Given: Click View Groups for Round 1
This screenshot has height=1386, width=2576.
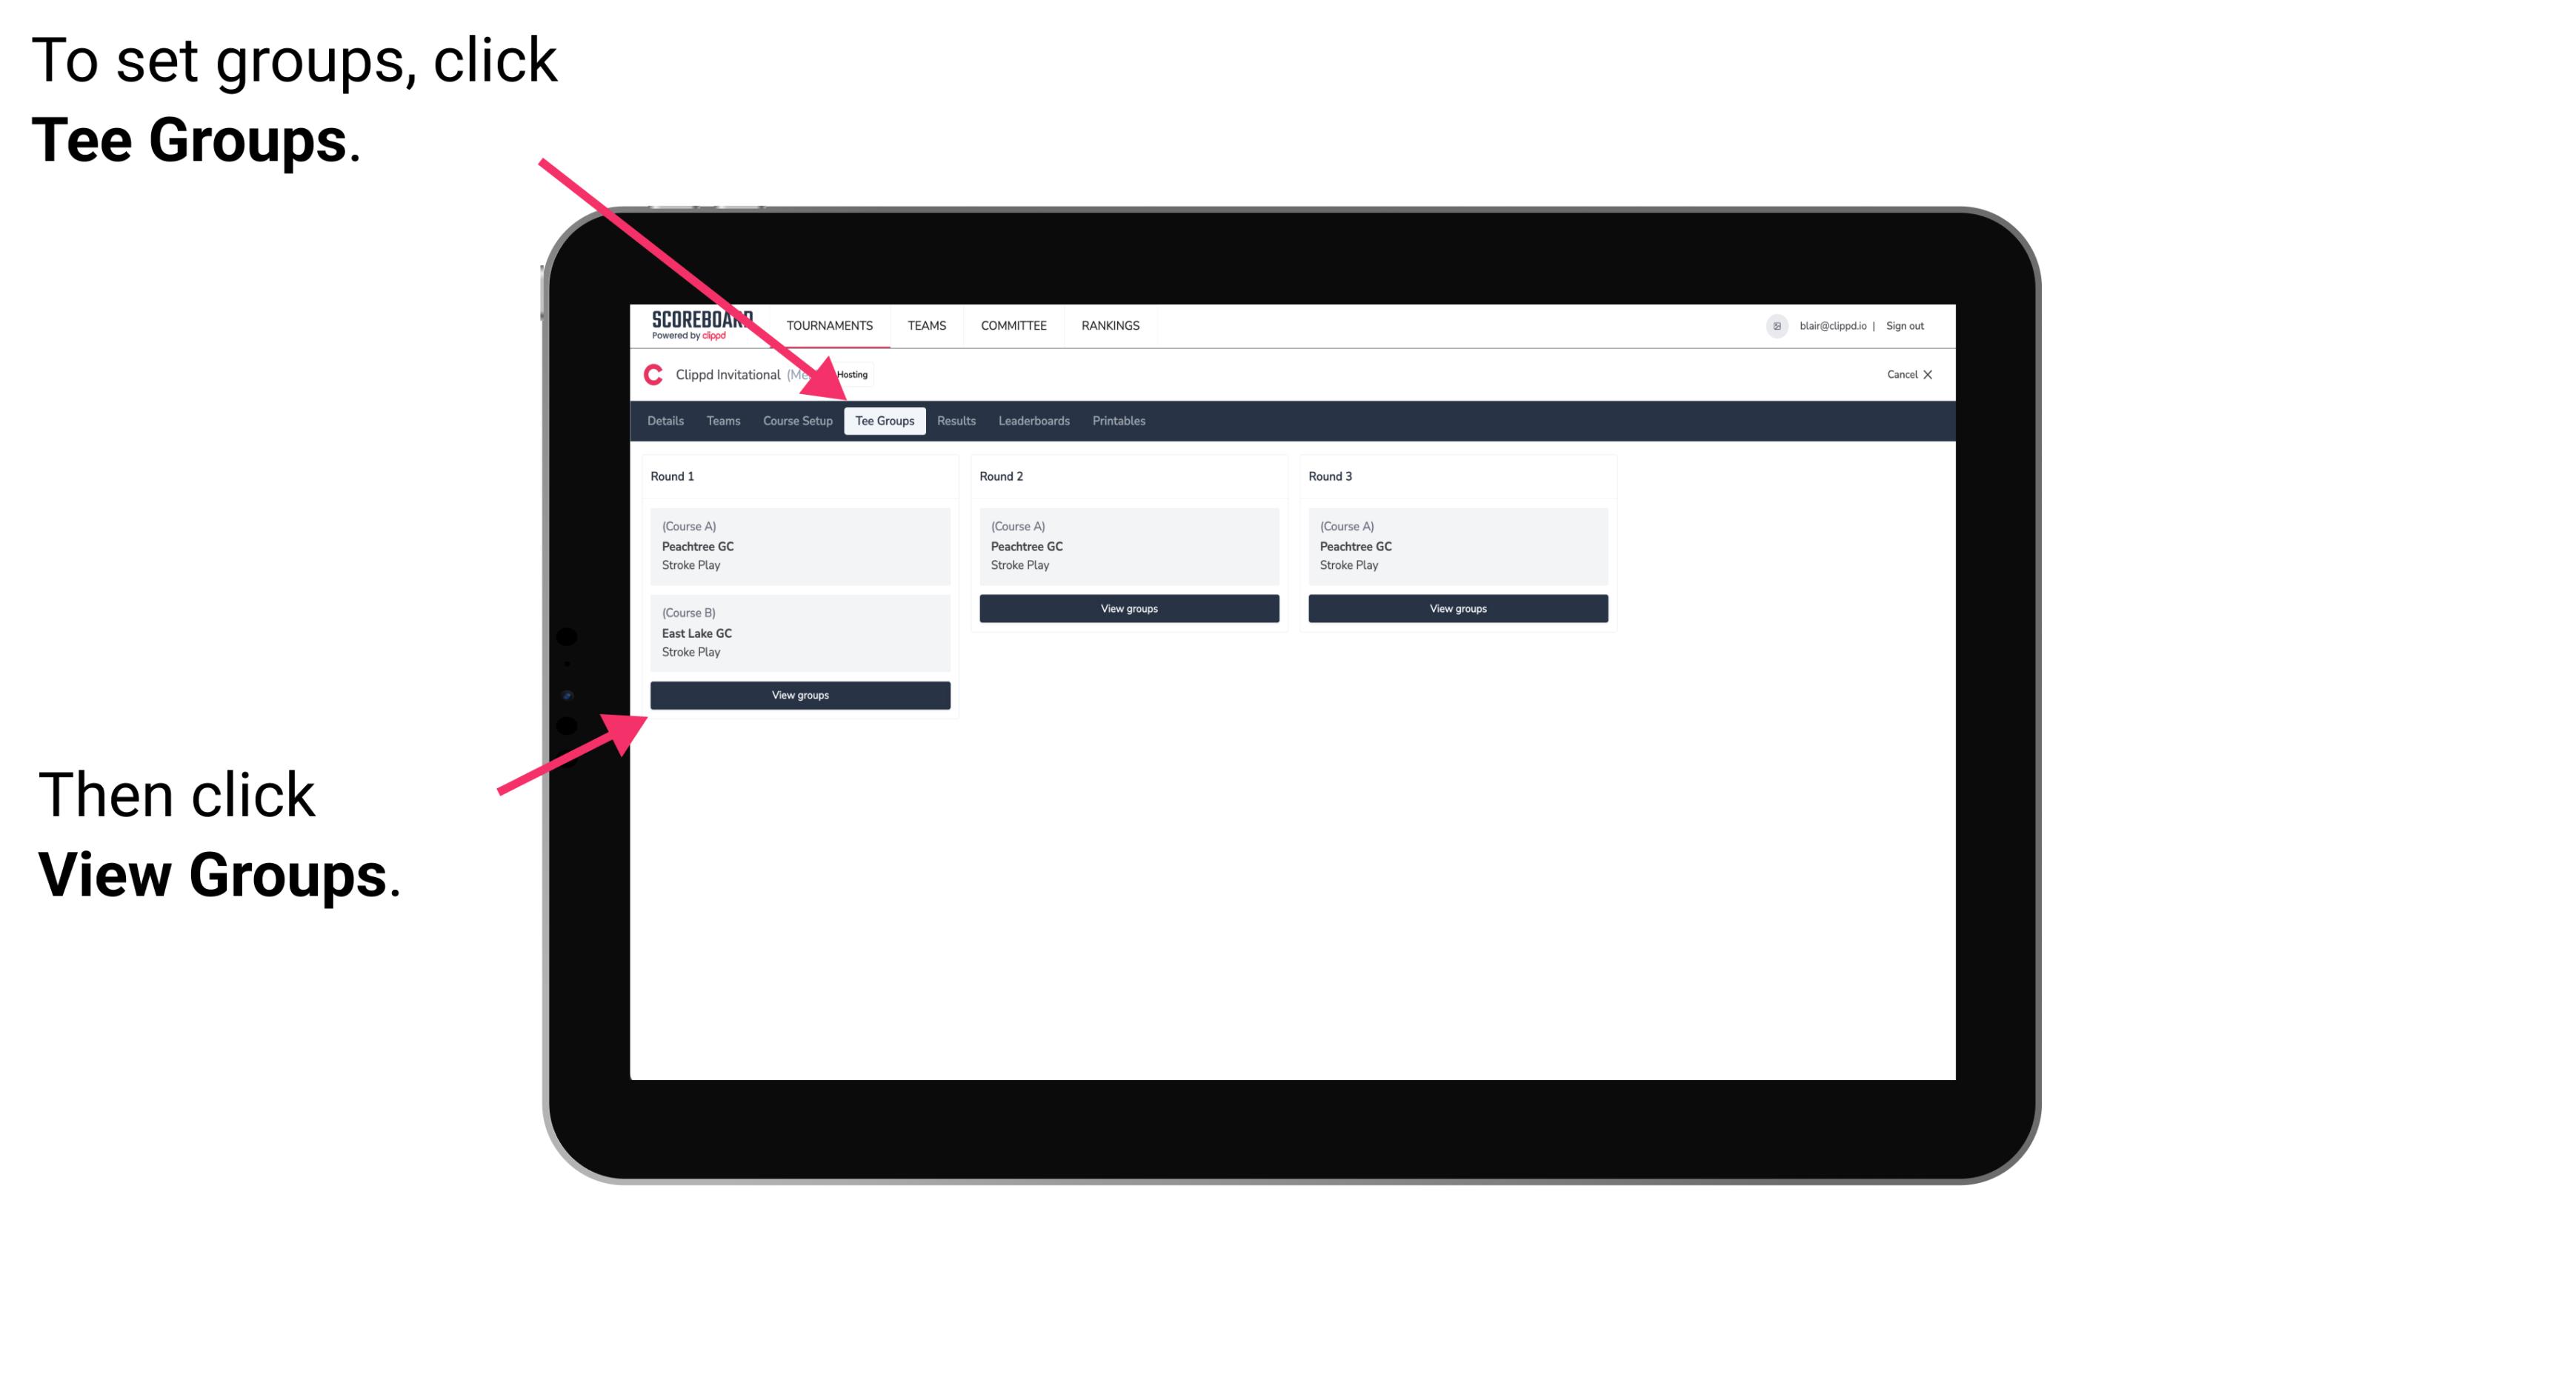Looking at the screenshot, I should click(802, 695).
